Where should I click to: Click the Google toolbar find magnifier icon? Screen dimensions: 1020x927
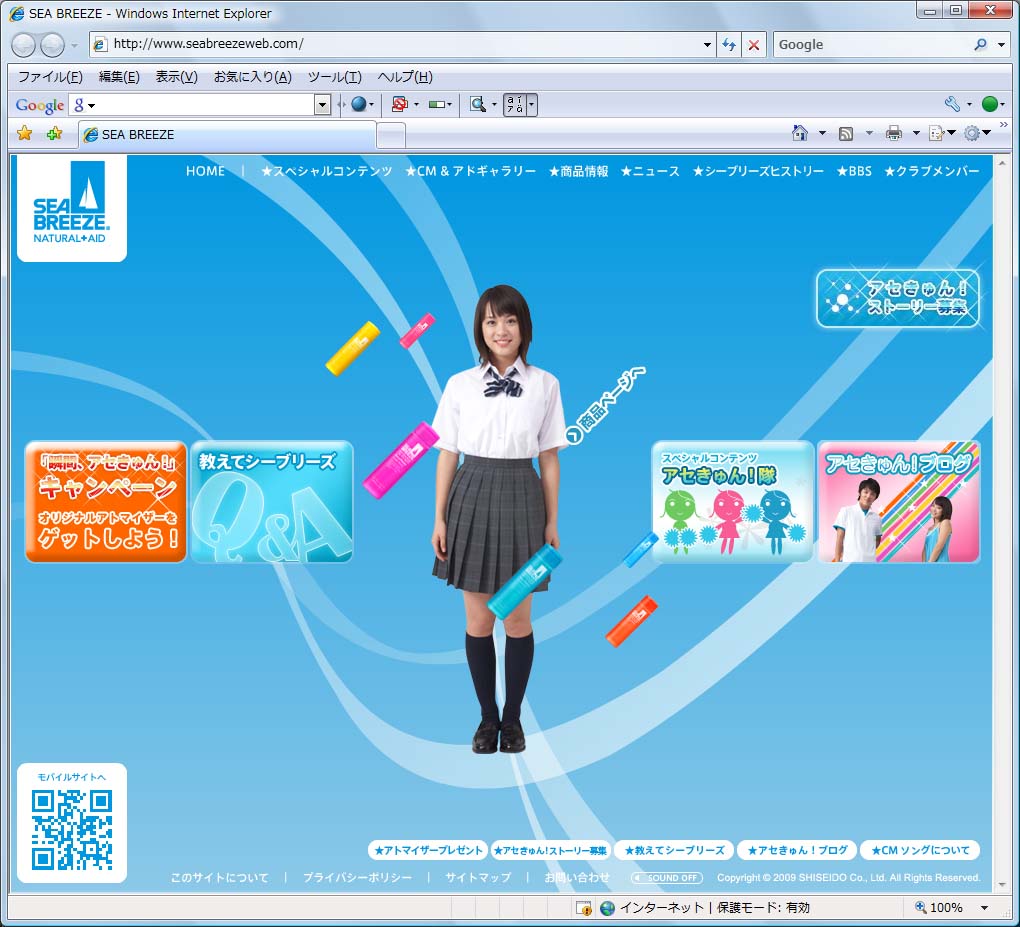pyautogui.click(x=478, y=105)
